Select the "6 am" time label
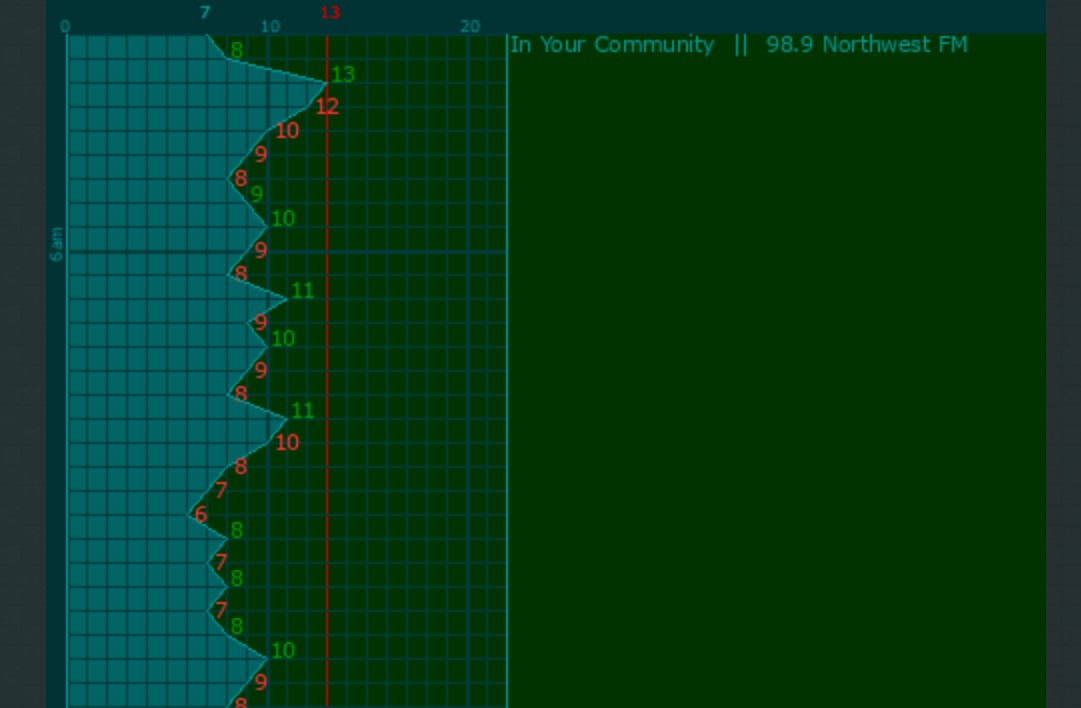Screen dimensions: 1081x708 (x=57, y=244)
